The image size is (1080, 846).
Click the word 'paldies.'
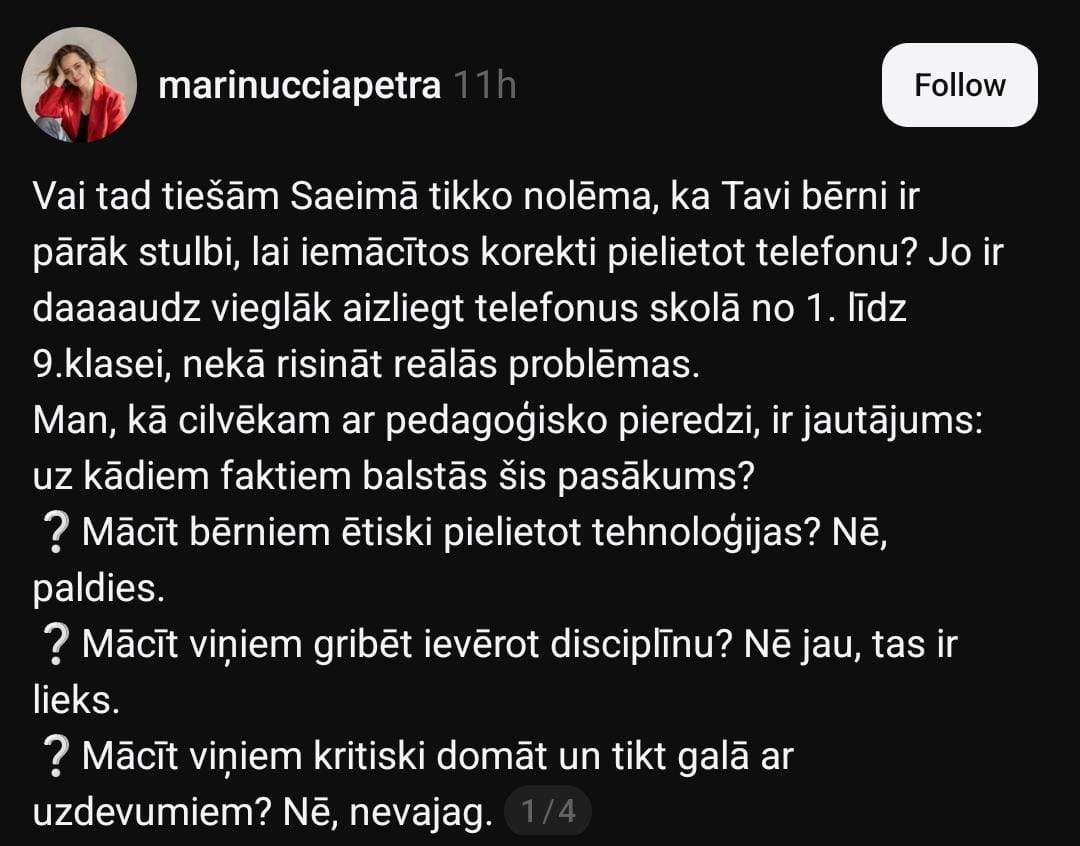[99, 589]
